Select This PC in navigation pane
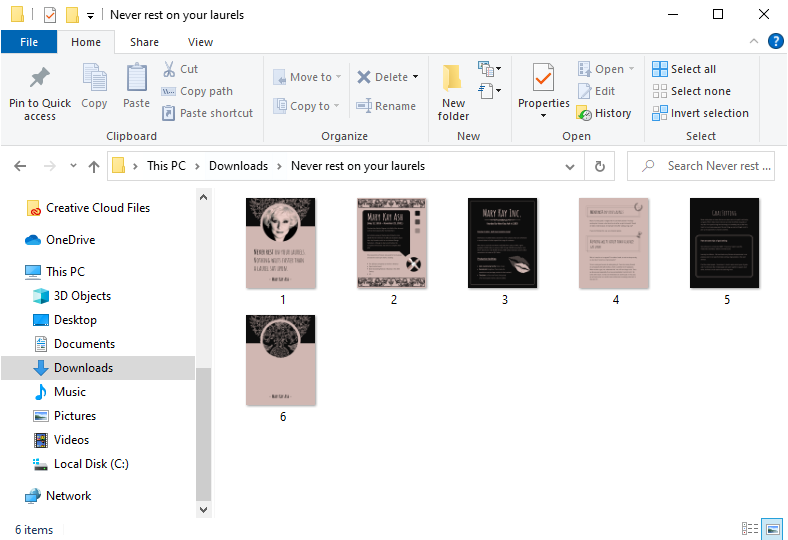Viewport: 788px width, 540px height. click(x=55, y=272)
